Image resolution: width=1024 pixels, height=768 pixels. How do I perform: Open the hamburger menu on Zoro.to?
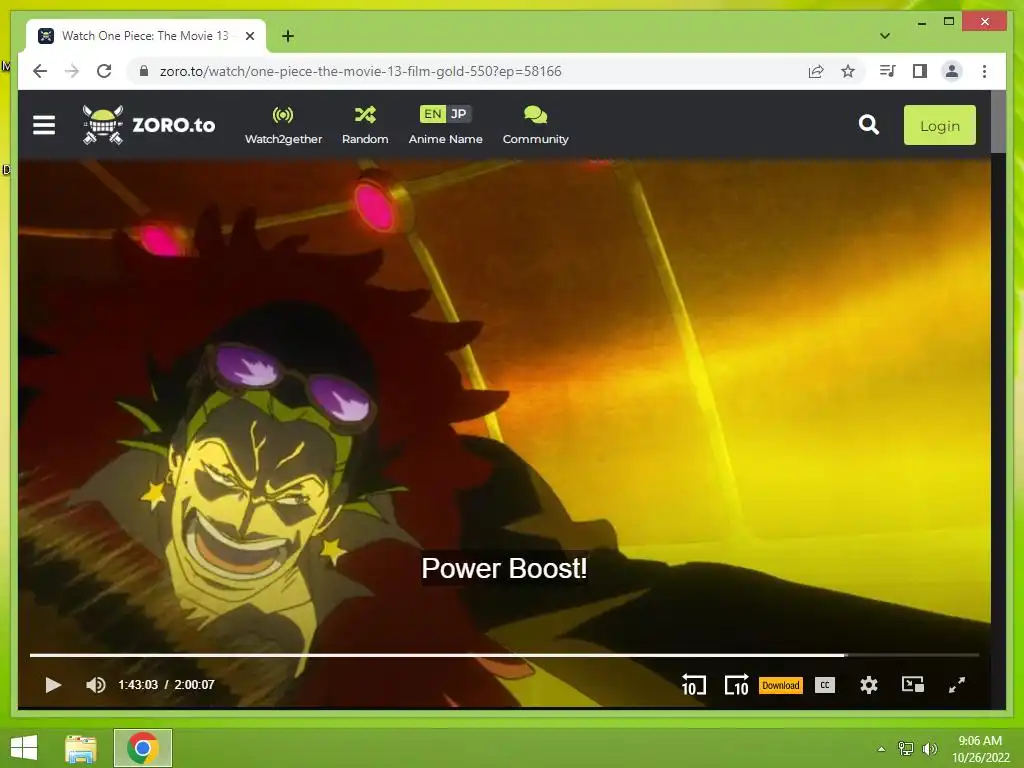(x=44, y=125)
